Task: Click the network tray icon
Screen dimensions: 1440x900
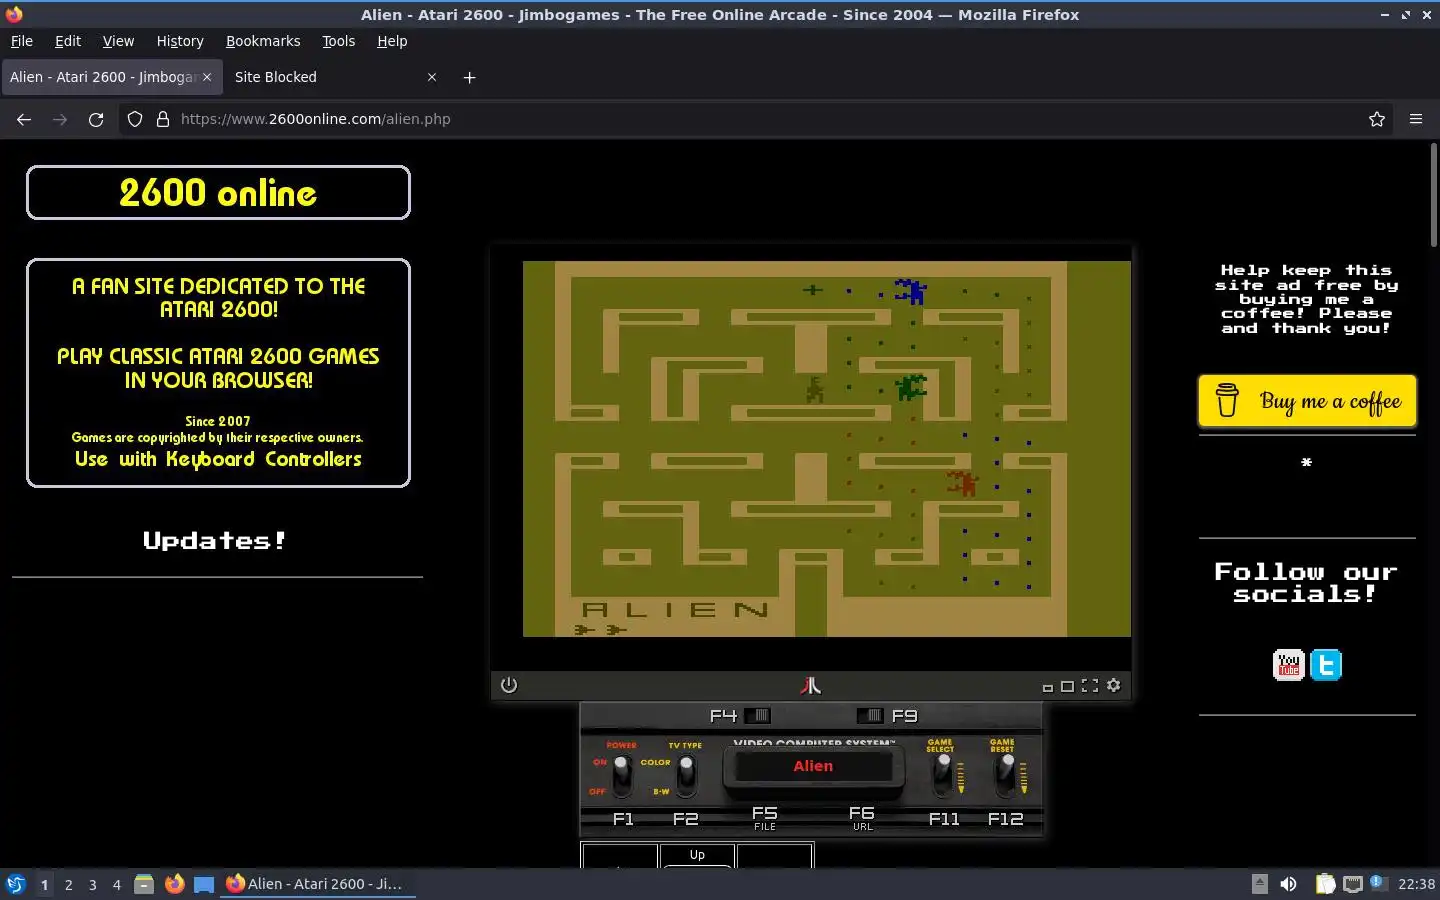Action: coord(1353,884)
